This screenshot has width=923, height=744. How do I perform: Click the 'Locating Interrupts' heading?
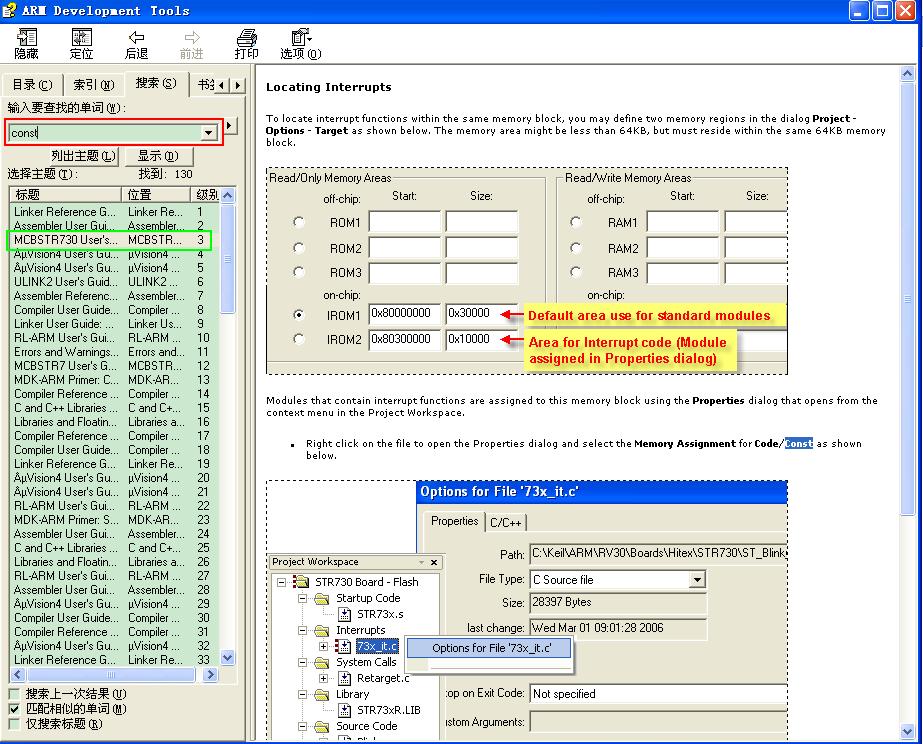pyautogui.click(x=328, y=87)
